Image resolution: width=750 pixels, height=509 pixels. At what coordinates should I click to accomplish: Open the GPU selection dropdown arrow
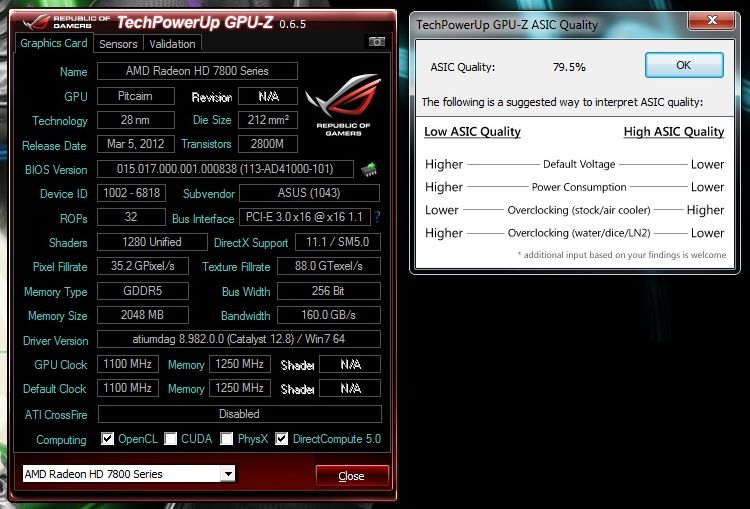(x=228, y=474)
